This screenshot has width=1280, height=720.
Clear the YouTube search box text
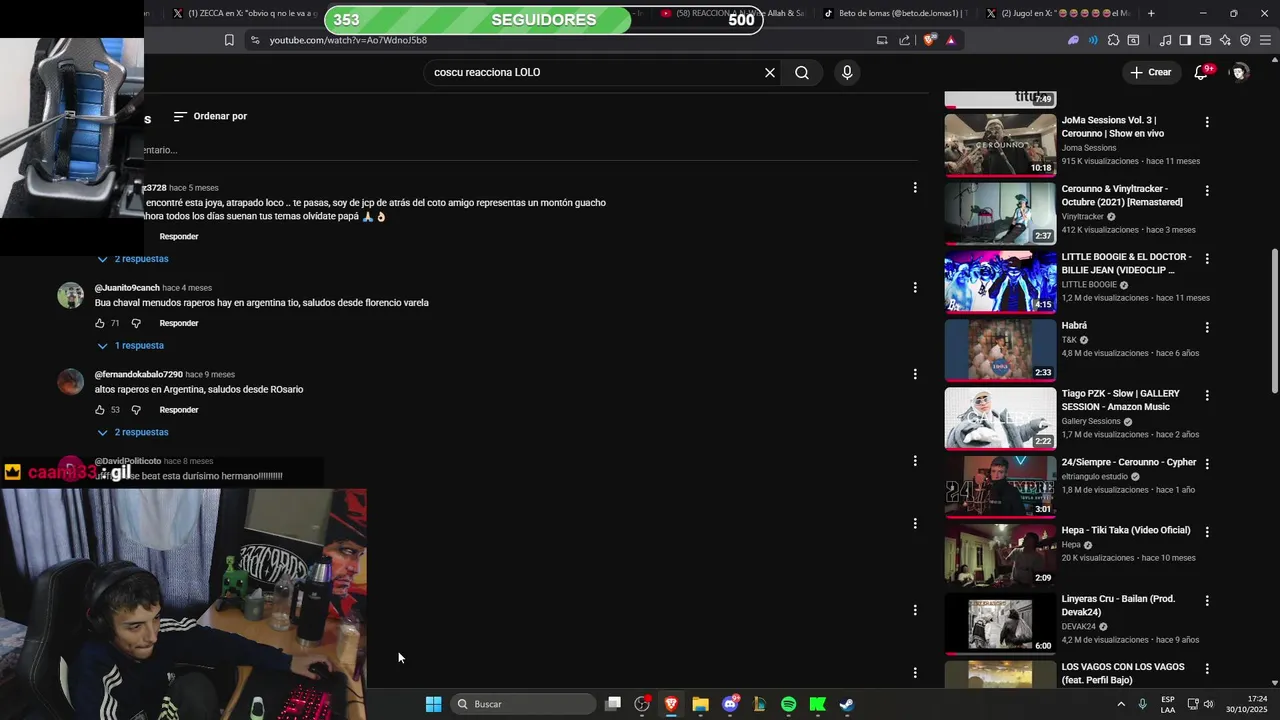pyautogui.click(x=770, y=72)
